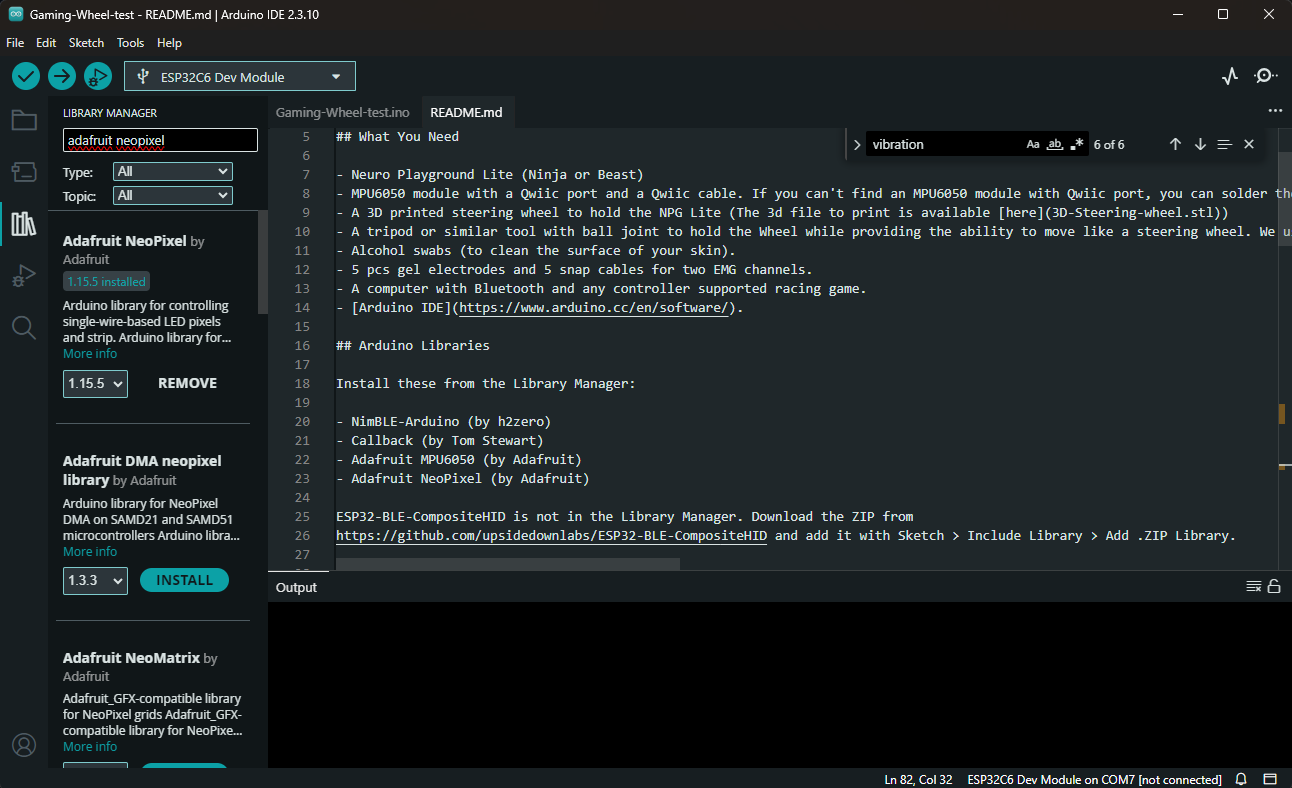Open the File menu
The width and height of the screenshot is (1292, 788).
tap(15, 43)
